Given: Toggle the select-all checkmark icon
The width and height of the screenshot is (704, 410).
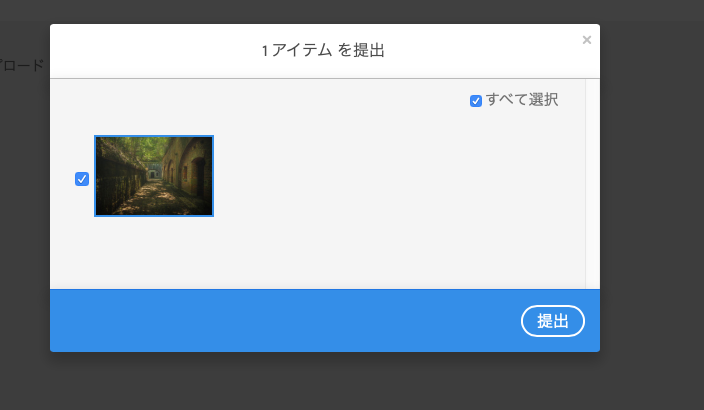Looking at the screenshot, I should pos(476,101).
